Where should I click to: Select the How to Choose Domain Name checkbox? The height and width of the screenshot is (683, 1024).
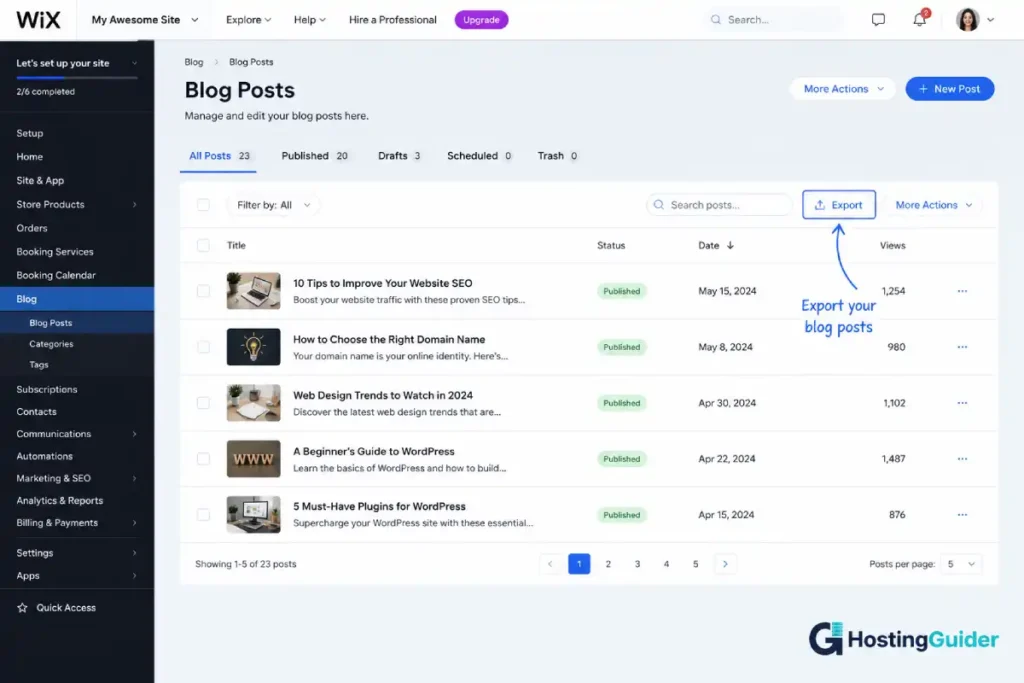[203, 347]
